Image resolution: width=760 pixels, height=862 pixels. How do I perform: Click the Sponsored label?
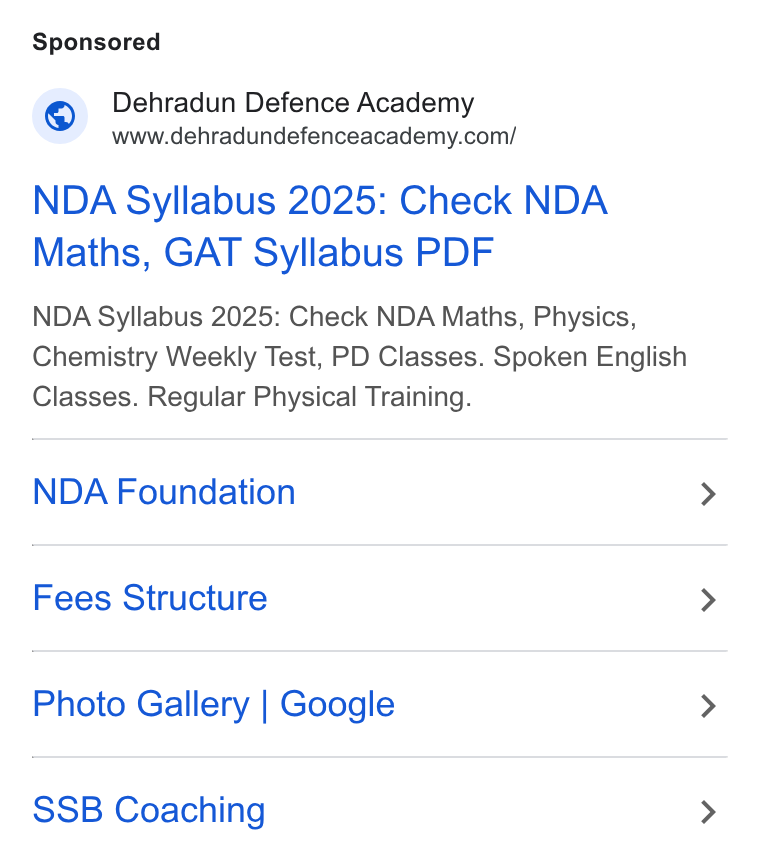[x=96, y=42]
